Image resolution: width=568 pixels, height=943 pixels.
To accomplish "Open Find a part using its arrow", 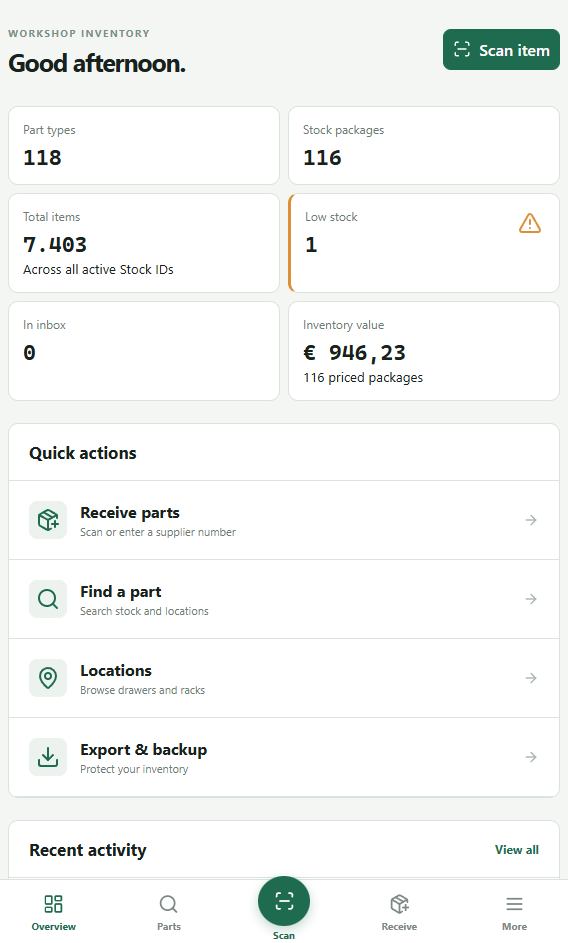I will [531, 599].
